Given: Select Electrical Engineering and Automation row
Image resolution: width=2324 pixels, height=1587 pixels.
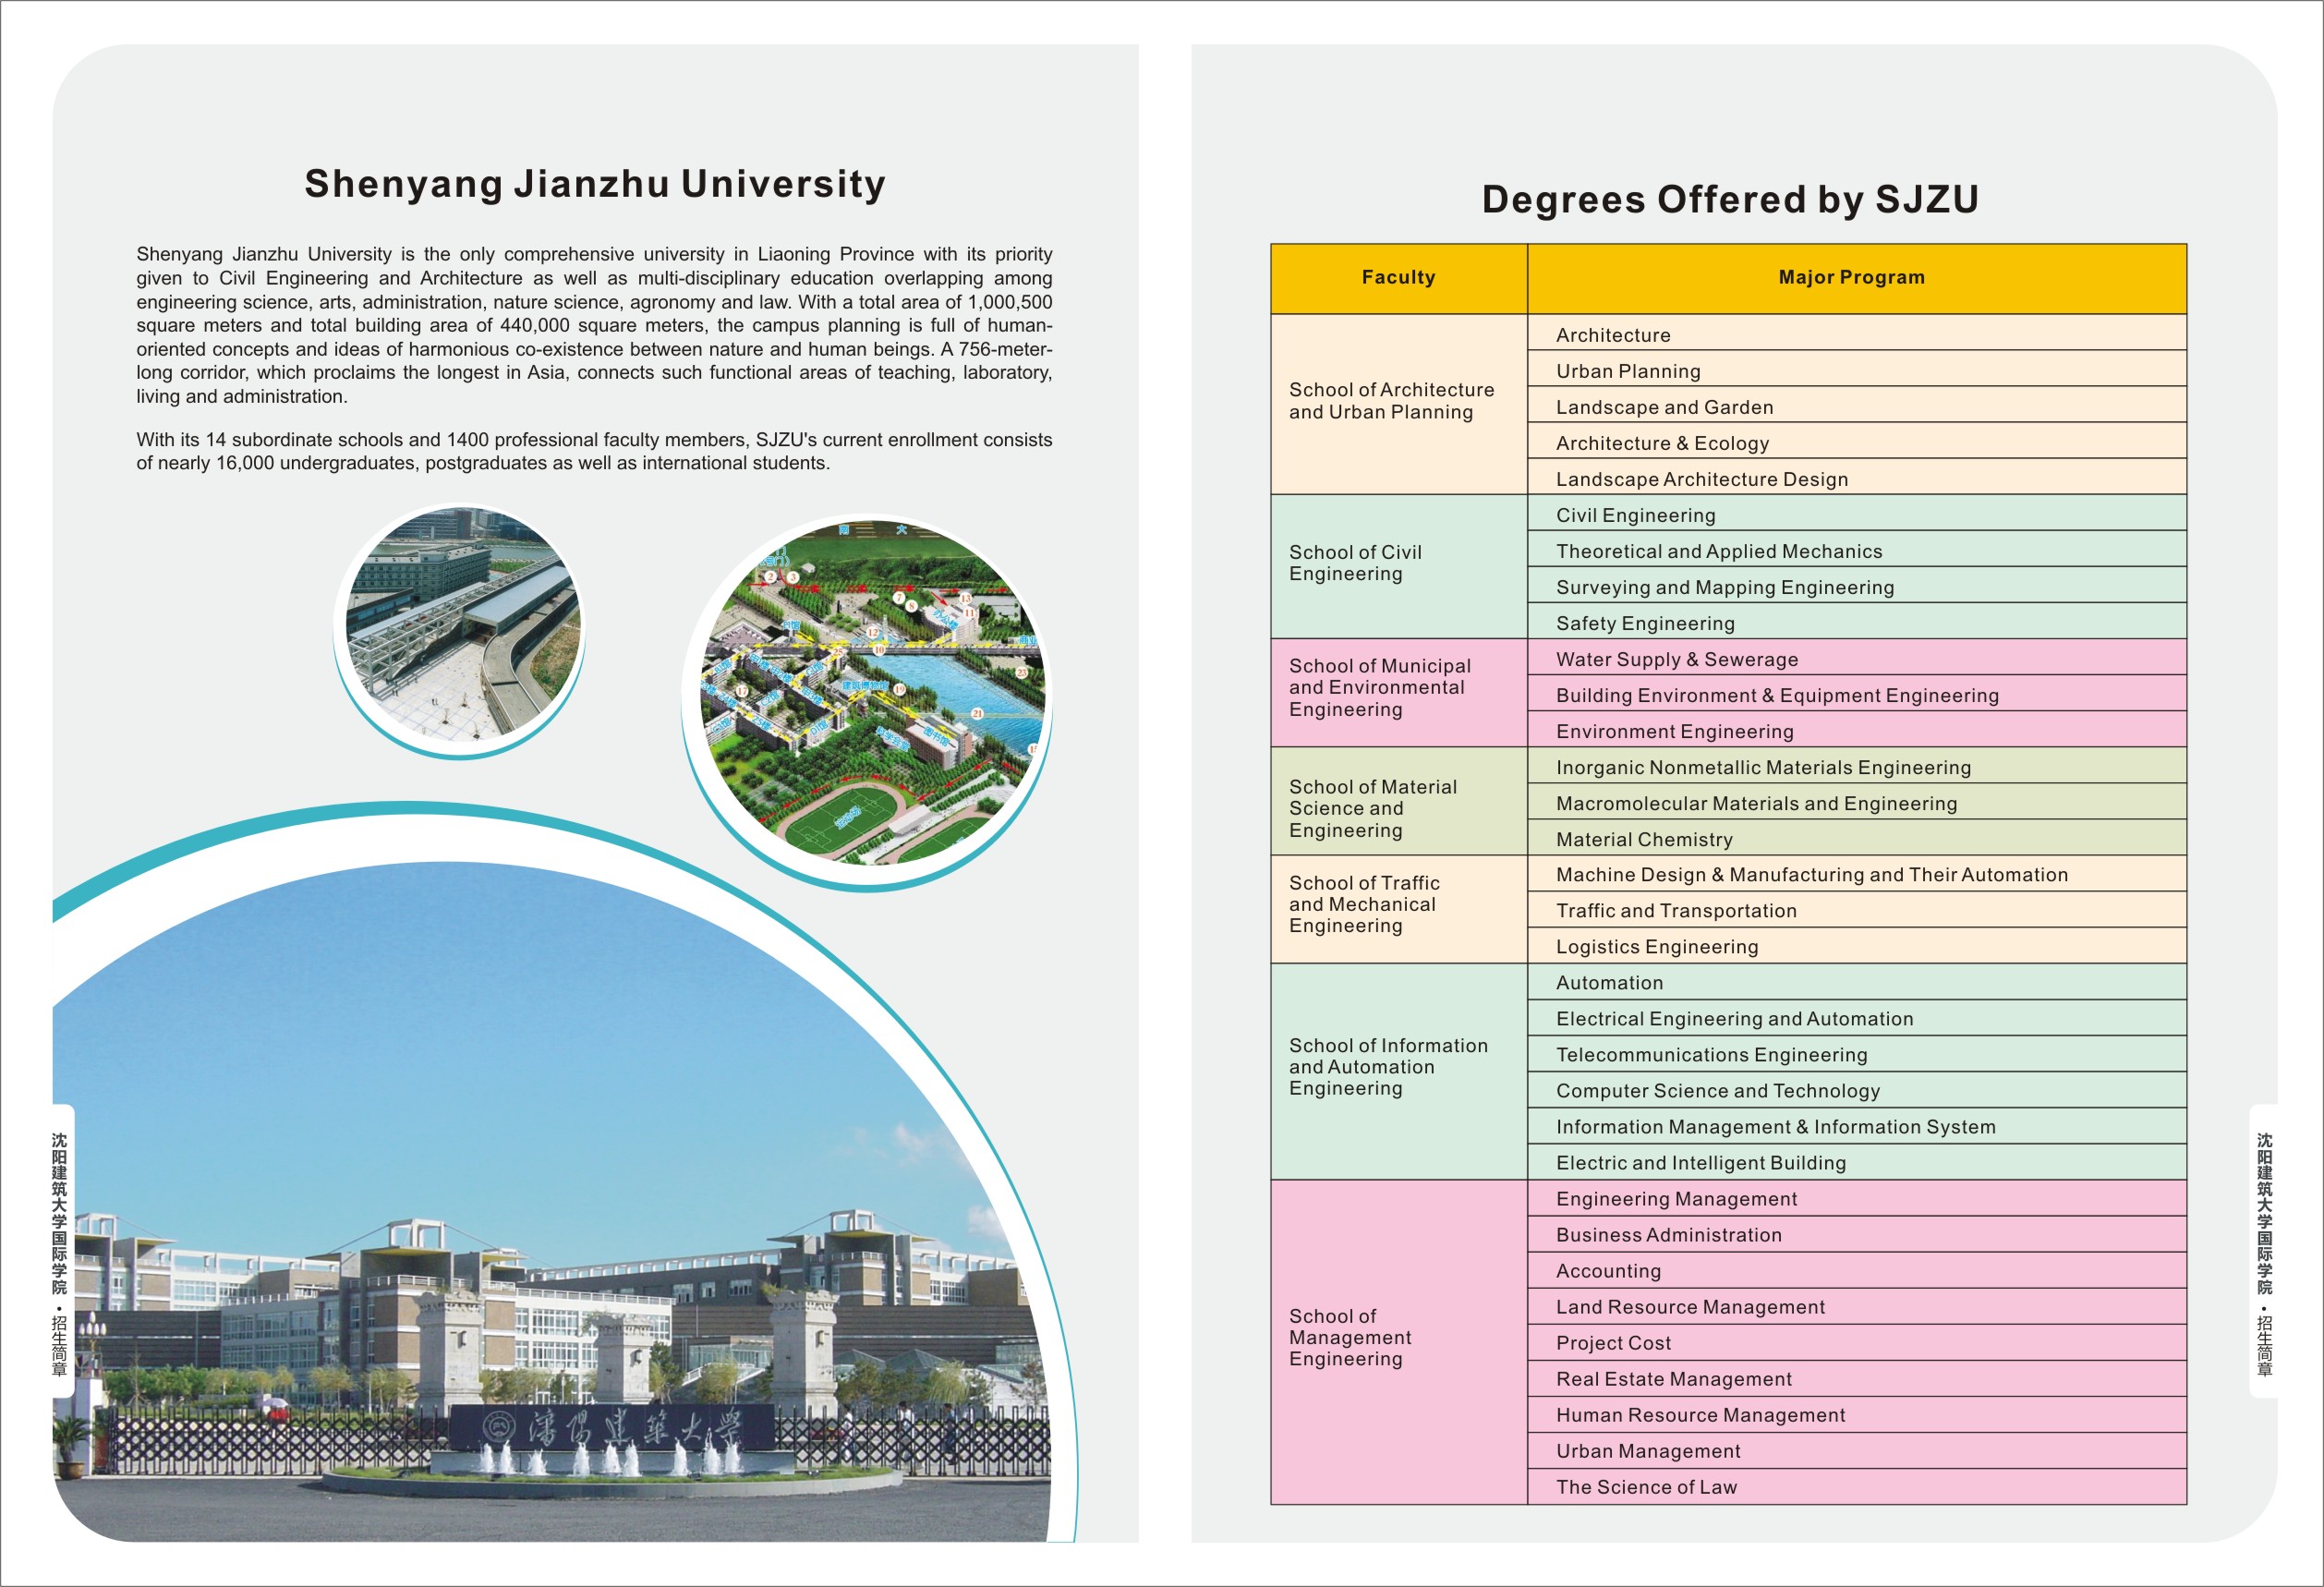Looking at the screenshot, I should (1857, 1017).
